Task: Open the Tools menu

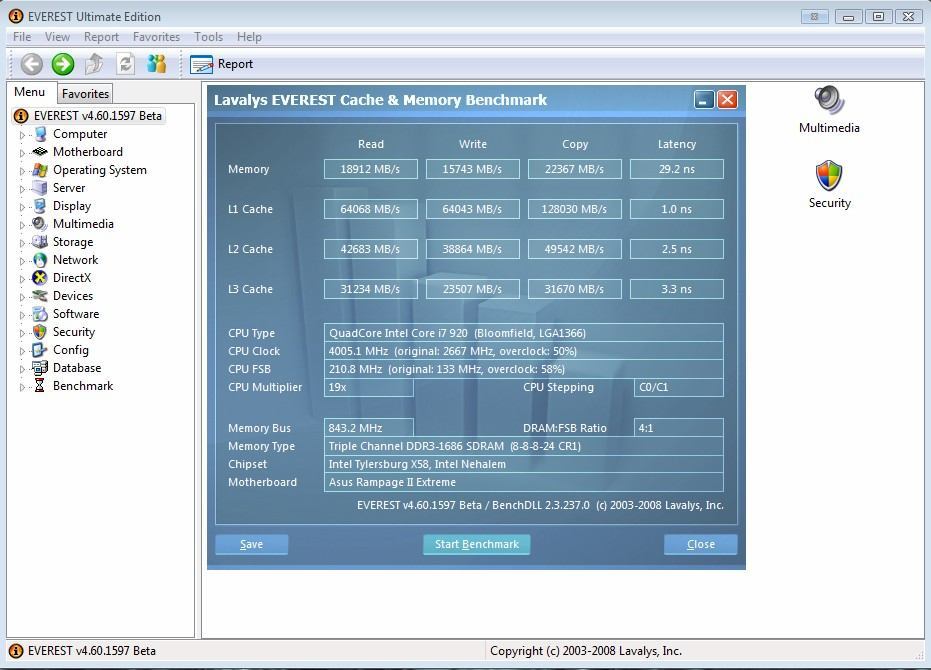Action: (x=208, y=37)
